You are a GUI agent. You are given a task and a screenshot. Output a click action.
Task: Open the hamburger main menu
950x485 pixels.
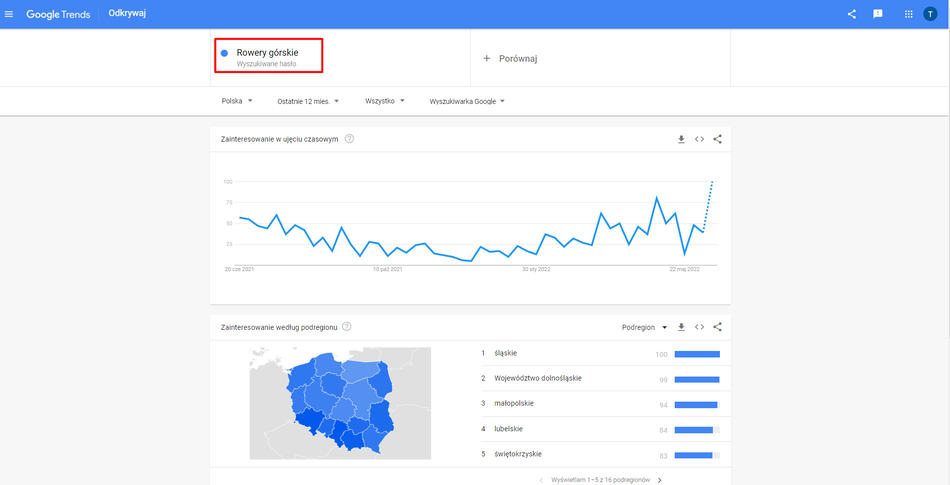(8, 14)
